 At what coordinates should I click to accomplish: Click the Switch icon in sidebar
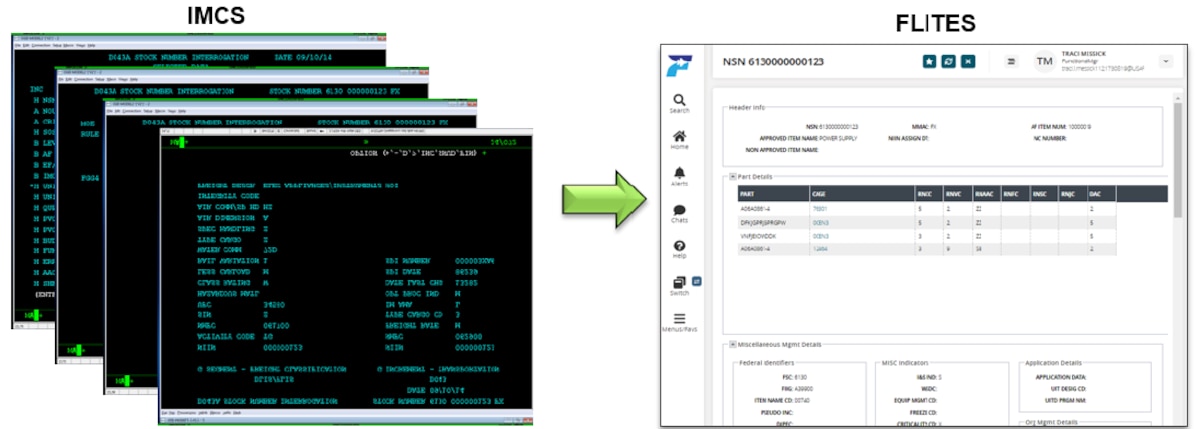click(680, 284)
